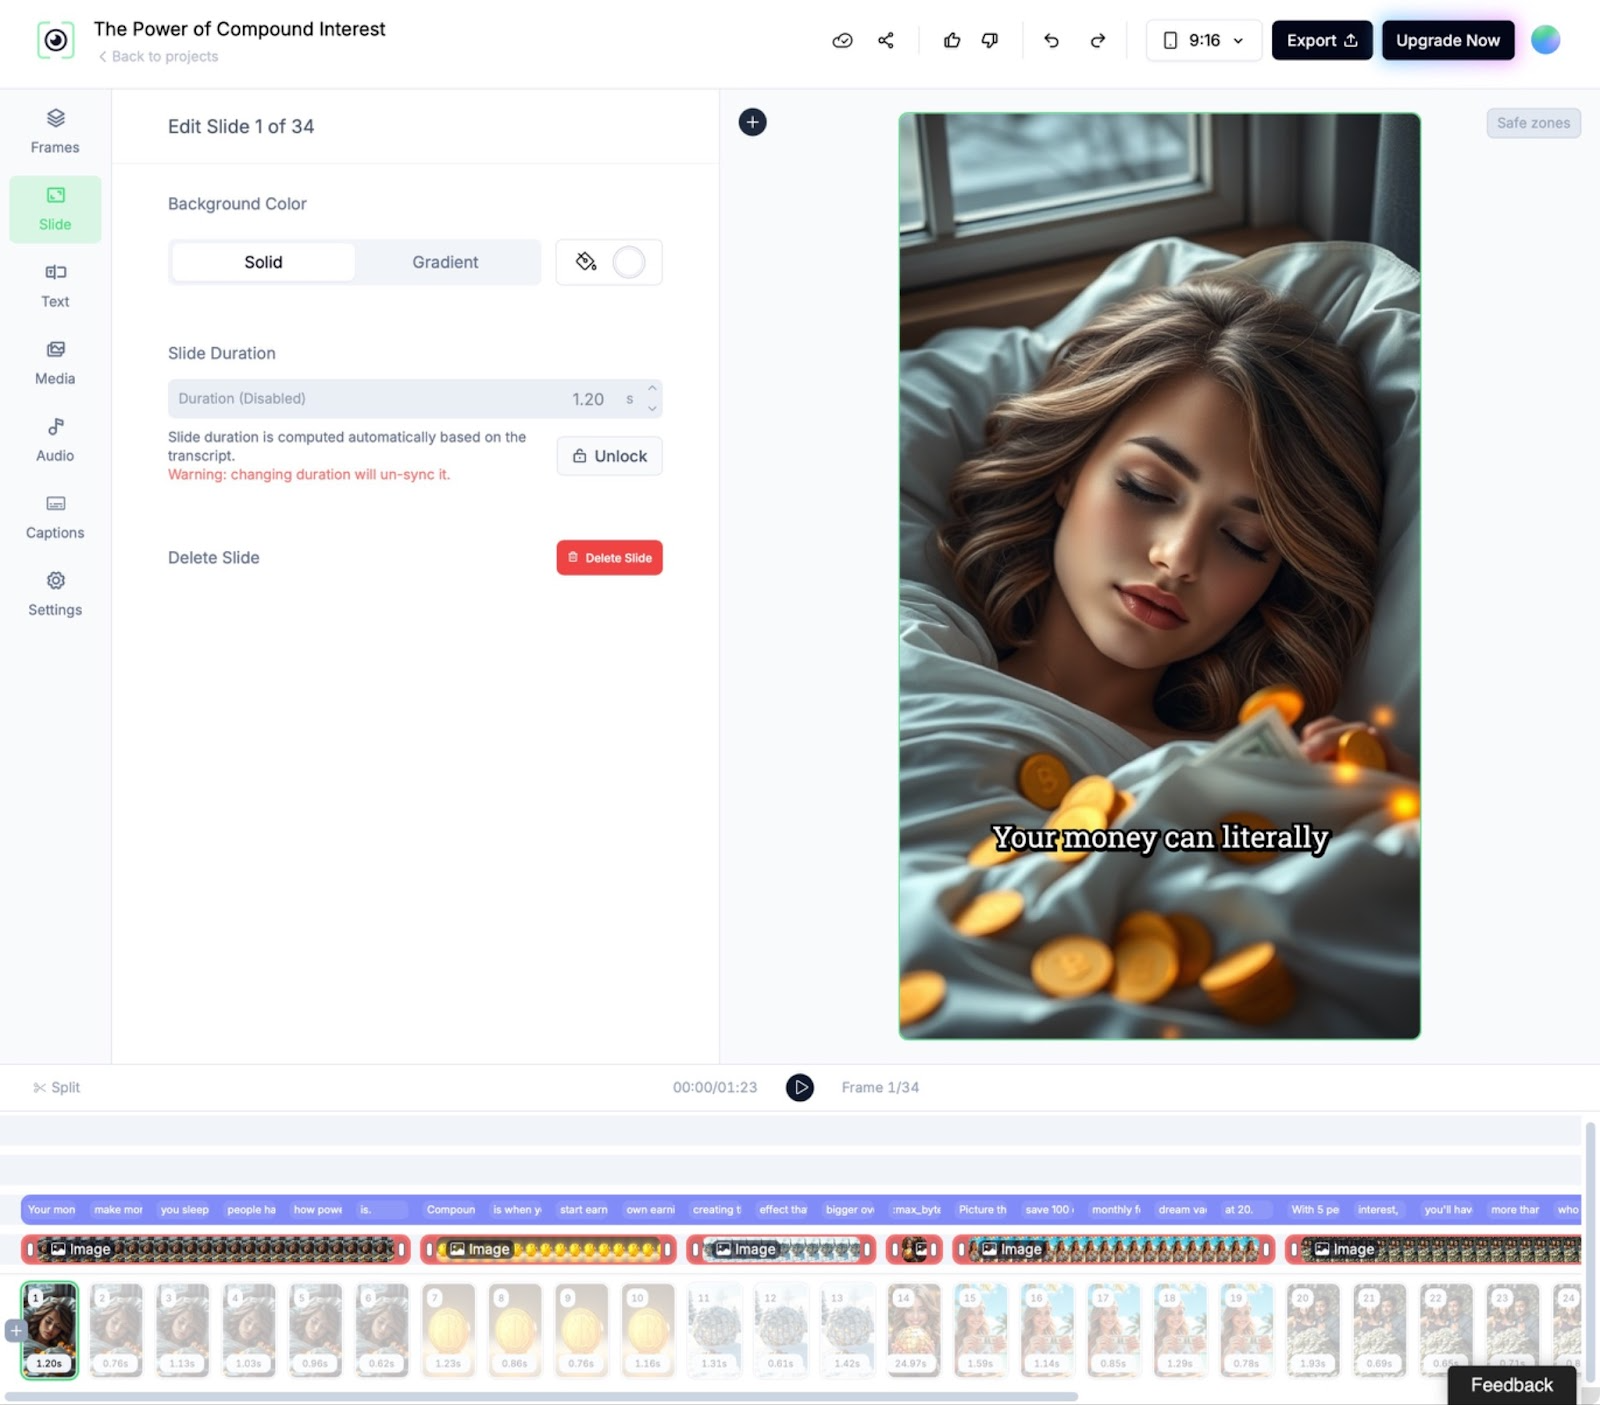This screenshot has width=1600, height=1405.
Task: Open the Media panel
Action: [x=55, y=363]
